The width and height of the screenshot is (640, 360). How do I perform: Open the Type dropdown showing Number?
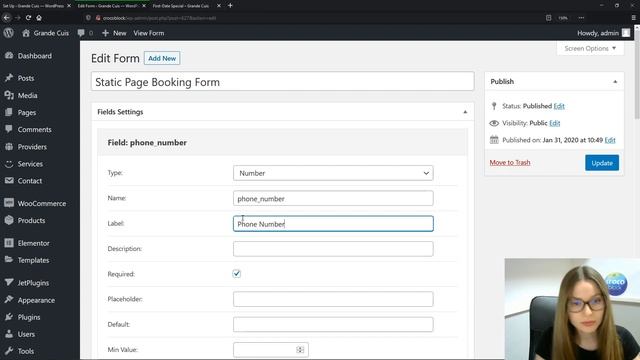(x=333, y=173)
